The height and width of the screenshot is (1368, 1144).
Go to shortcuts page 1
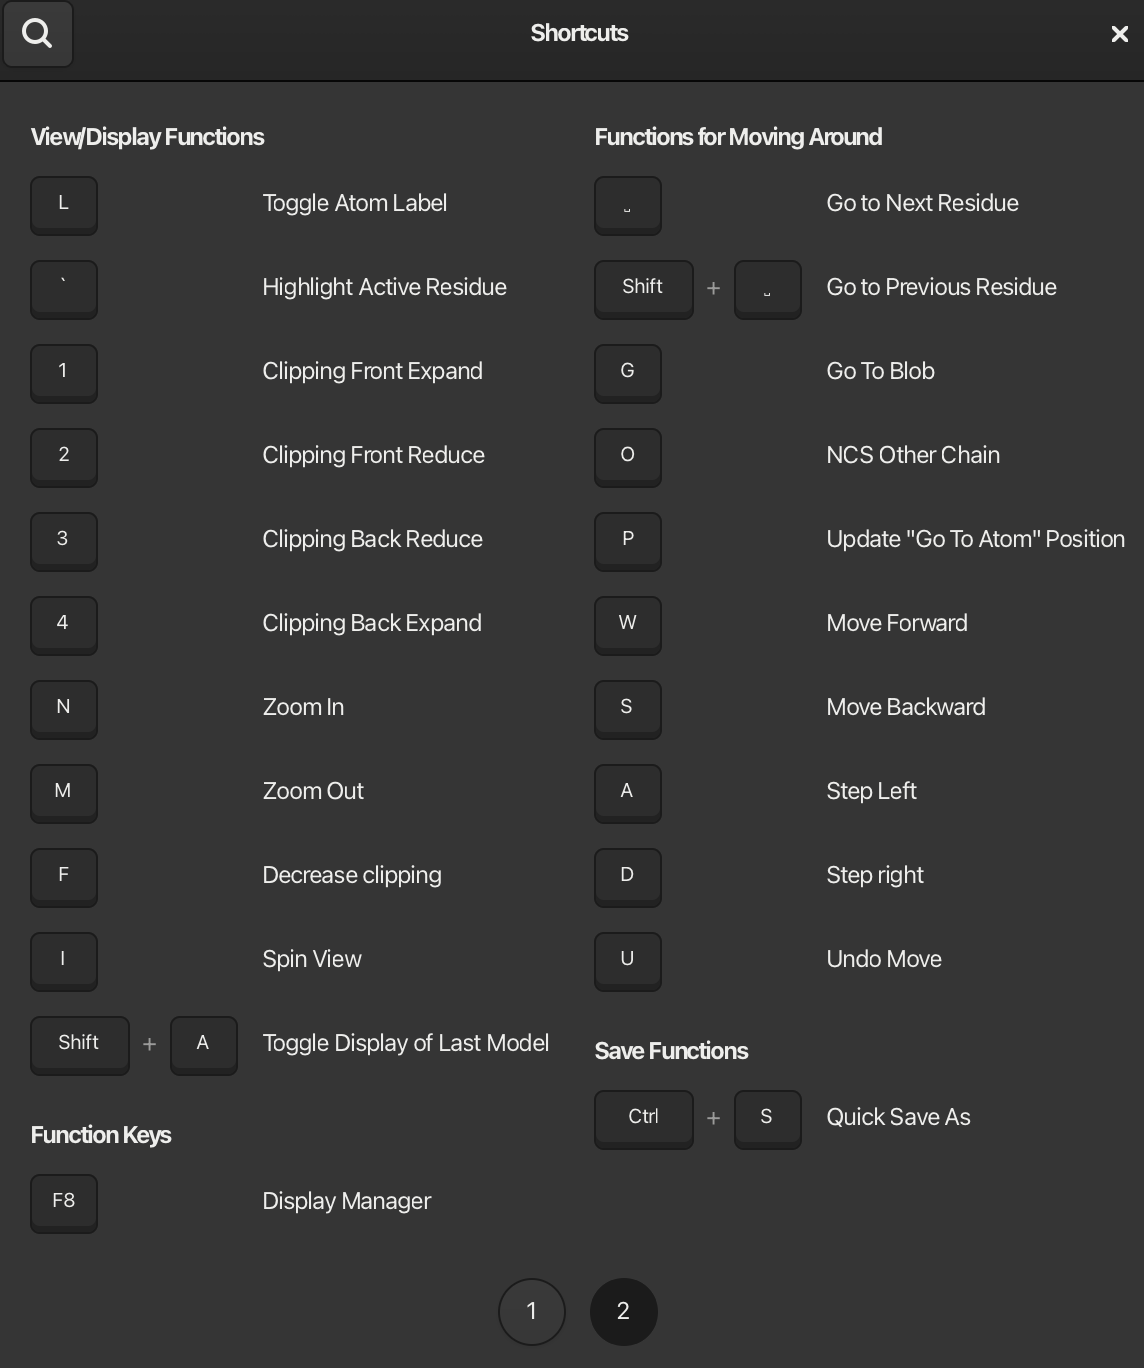pyautogui.click(x=532, y=1311)
